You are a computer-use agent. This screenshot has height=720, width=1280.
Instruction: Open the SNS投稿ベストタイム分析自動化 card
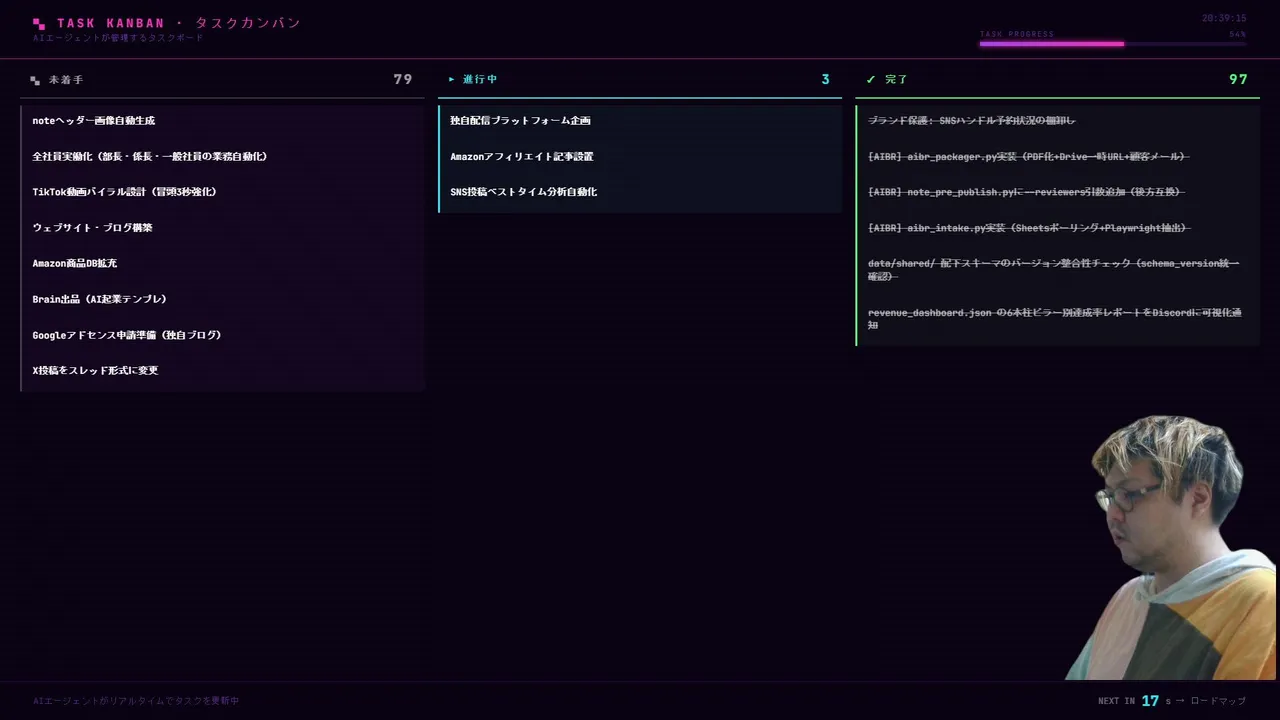point(640,192)
